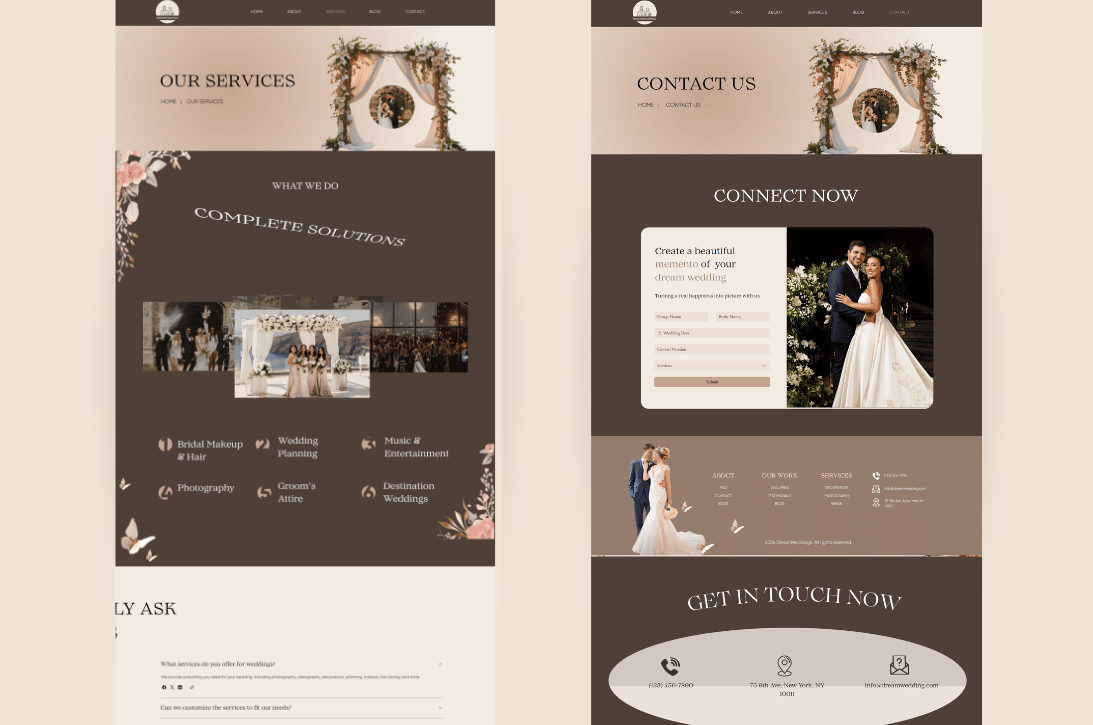Open Contact in the Contact page navbar
Image resolution: width=1093 pixels, height=725 pixels.
pyautogui.click(x=899, y=13)
